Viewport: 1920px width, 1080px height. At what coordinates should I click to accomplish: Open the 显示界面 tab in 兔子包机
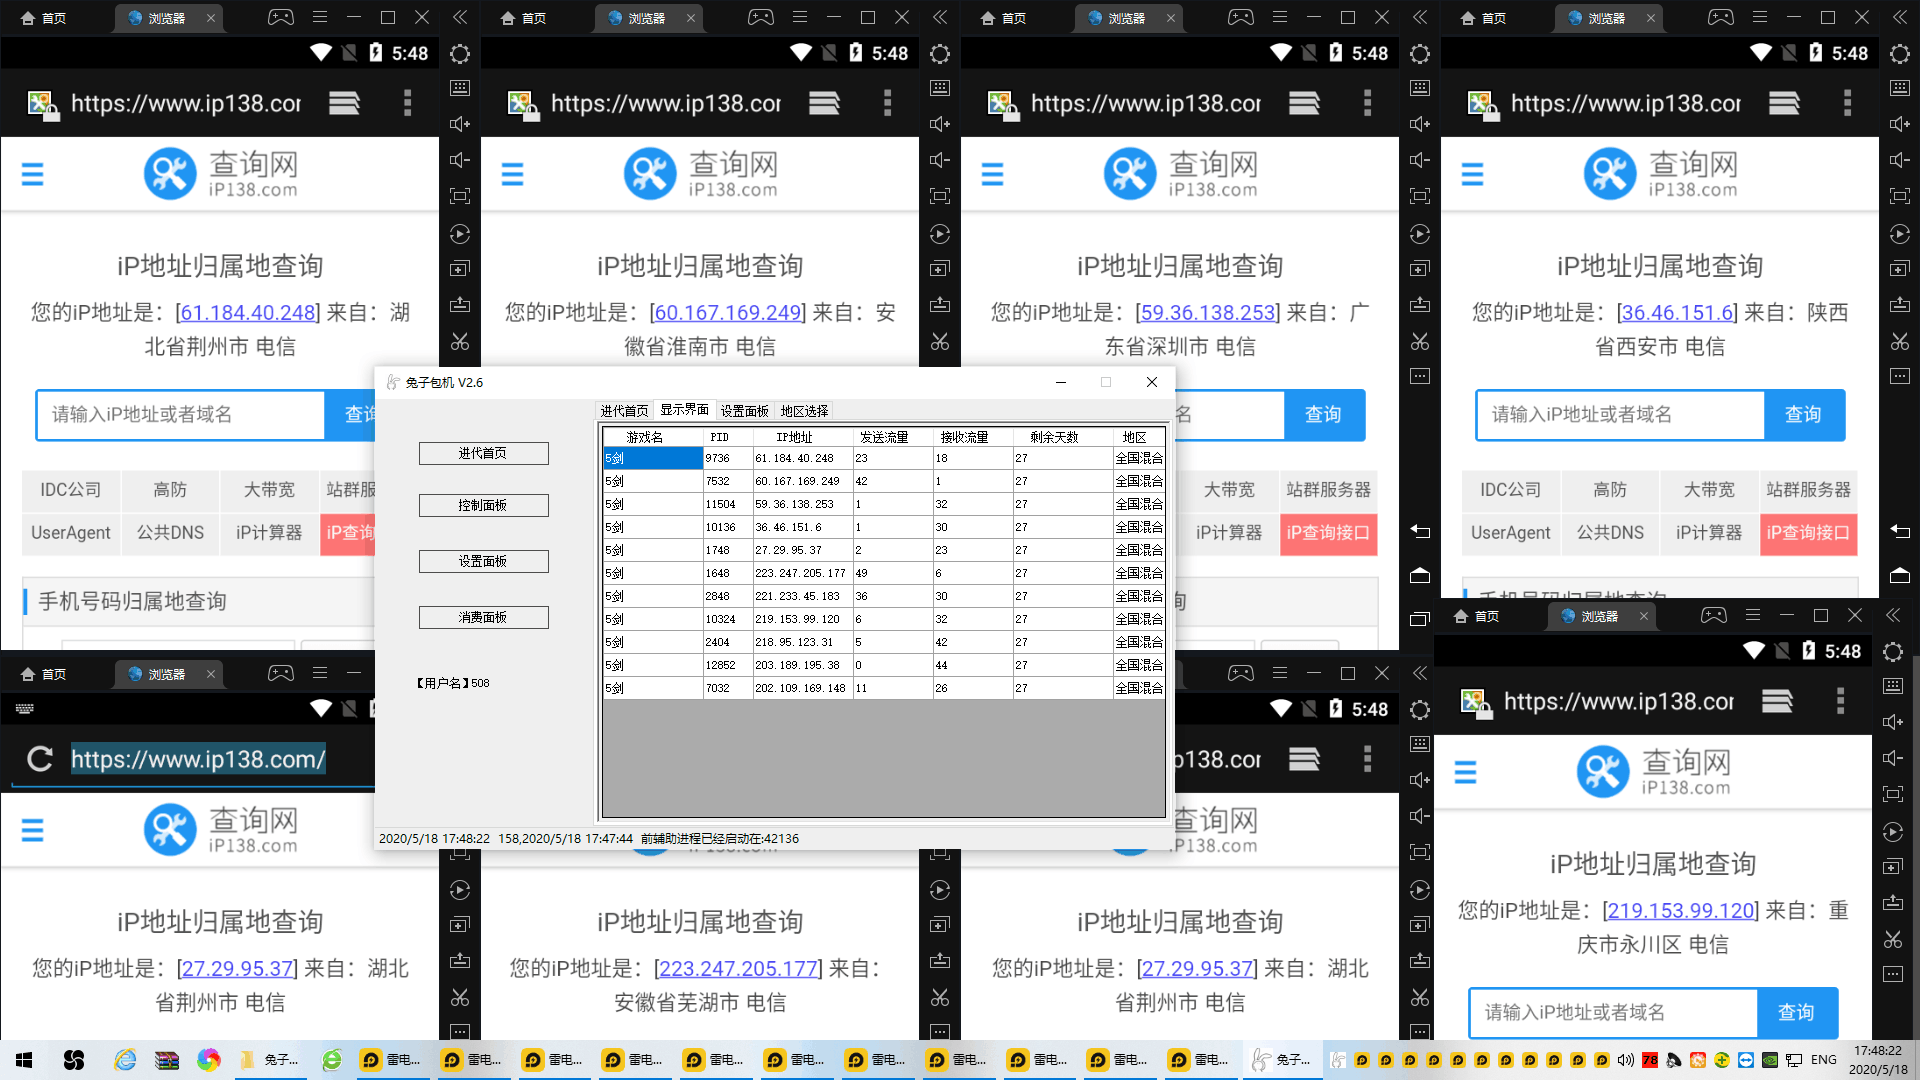coord(684,410)
